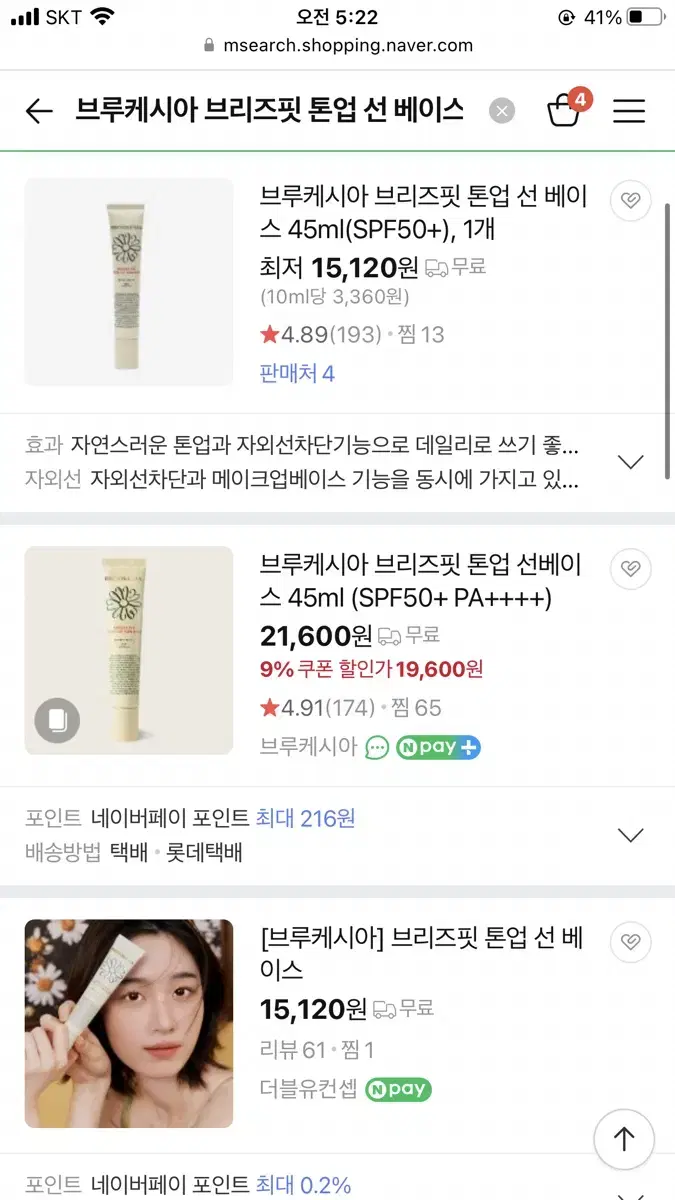Toggle wishlist heart on third product

point(630,942)
